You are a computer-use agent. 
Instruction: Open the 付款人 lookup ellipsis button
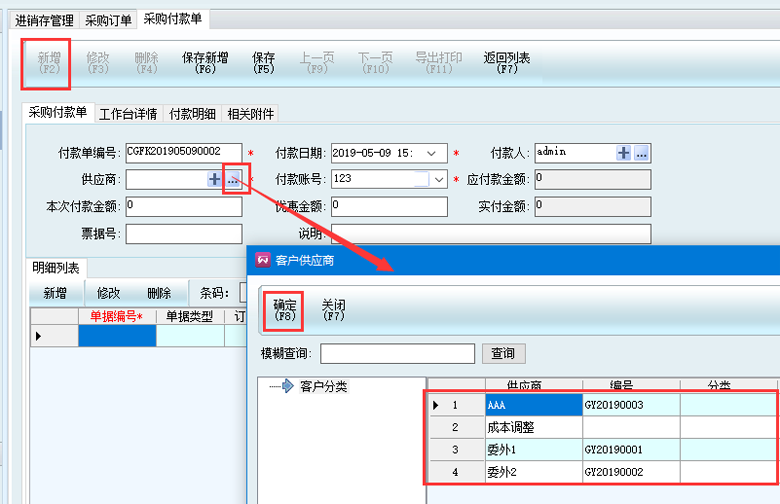click(642, 152)
